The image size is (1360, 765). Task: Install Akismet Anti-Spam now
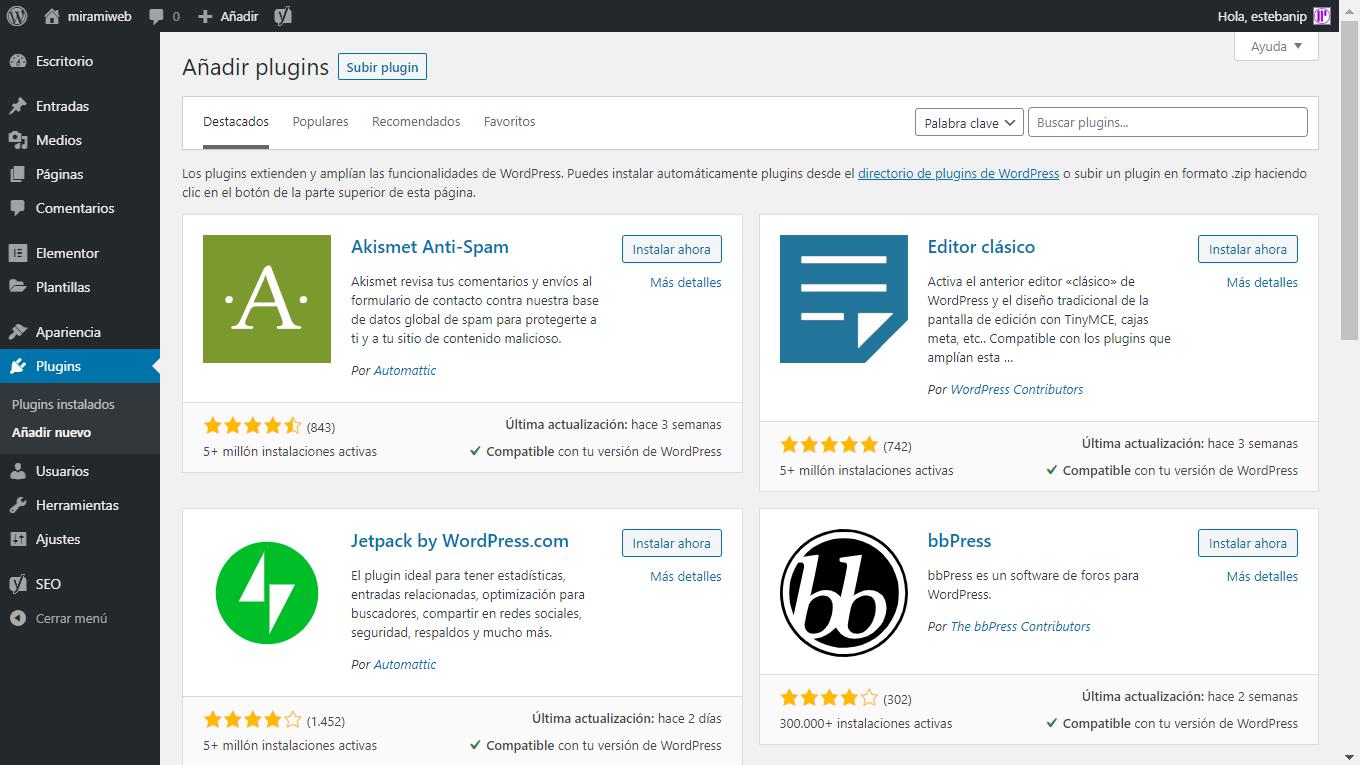[671, 249]
